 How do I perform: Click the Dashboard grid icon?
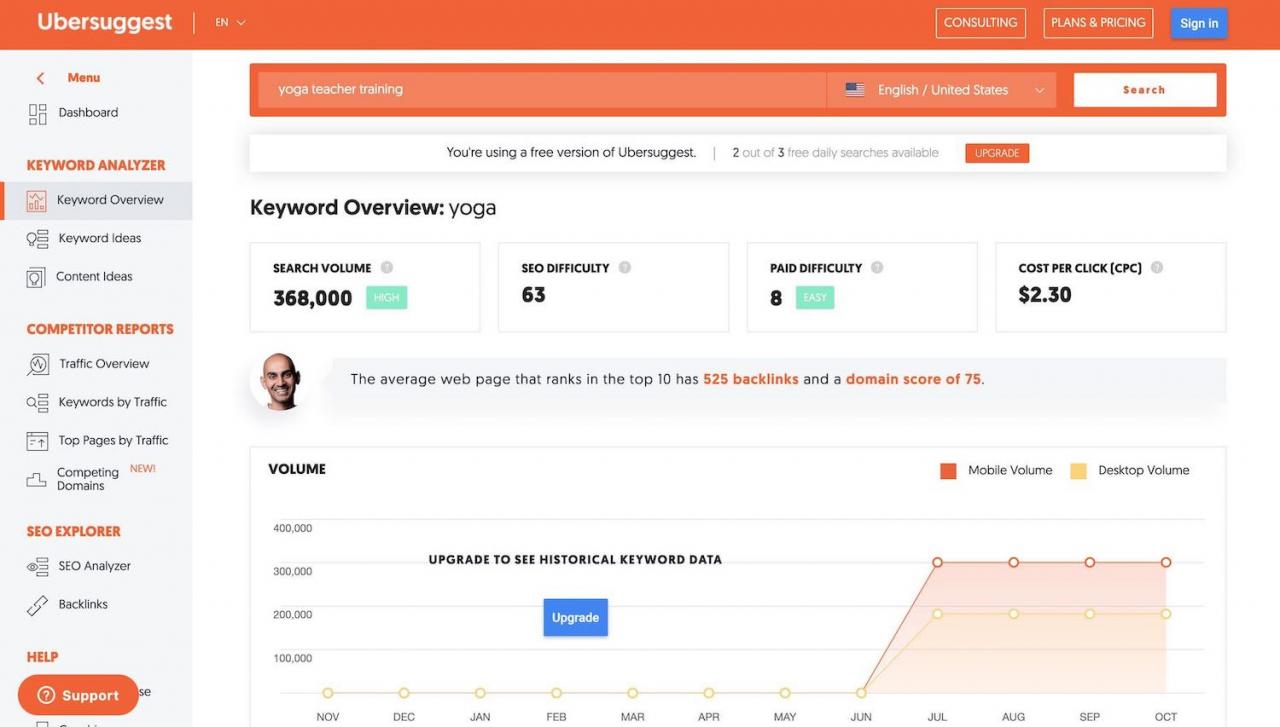[x=37, y=114]
